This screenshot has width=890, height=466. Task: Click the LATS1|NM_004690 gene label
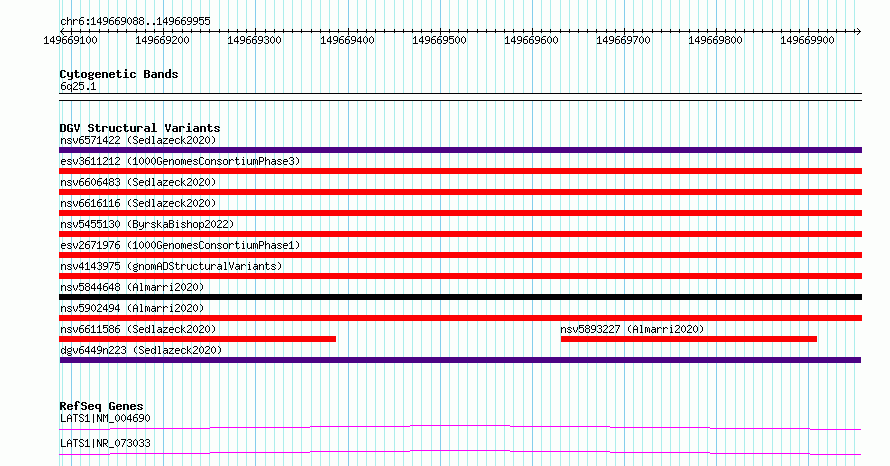[x=105, y=418]
